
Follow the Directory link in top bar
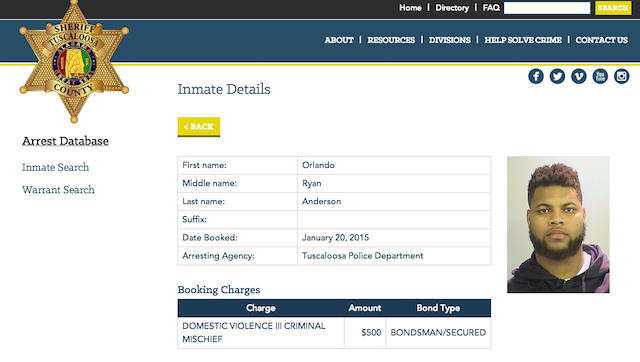[452, 8]
